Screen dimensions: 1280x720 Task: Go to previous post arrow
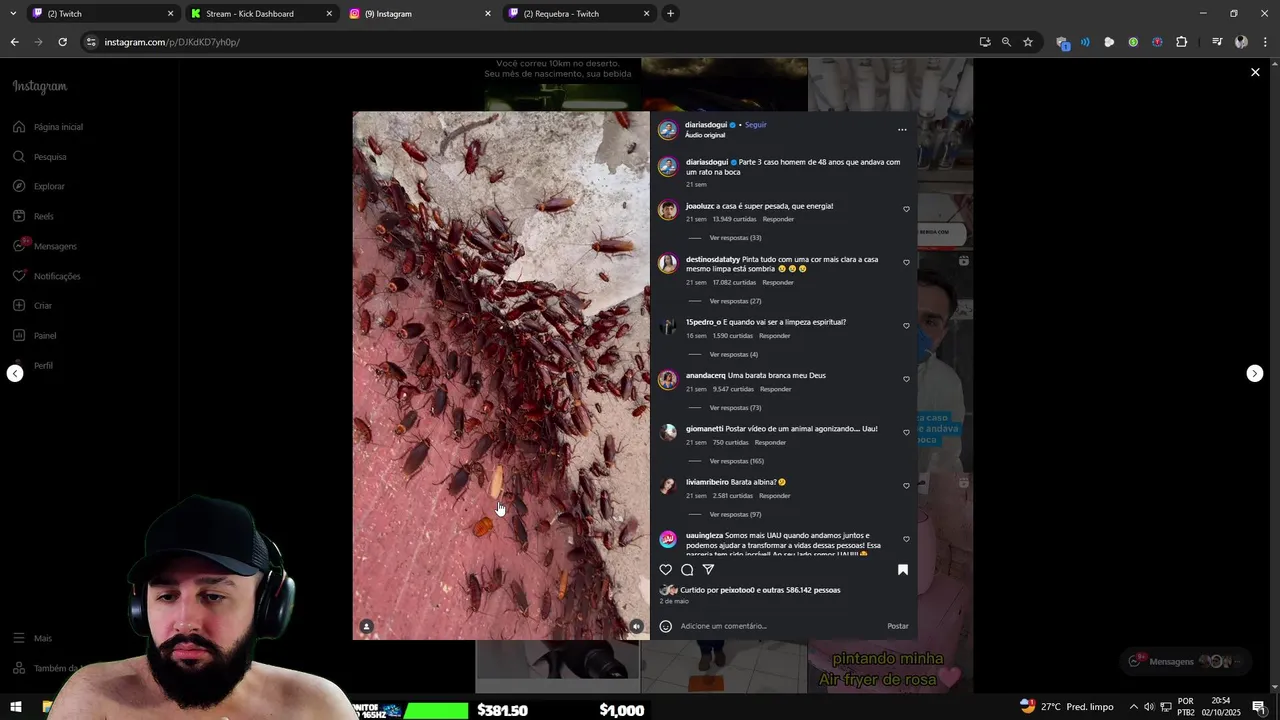click(15, 373)
